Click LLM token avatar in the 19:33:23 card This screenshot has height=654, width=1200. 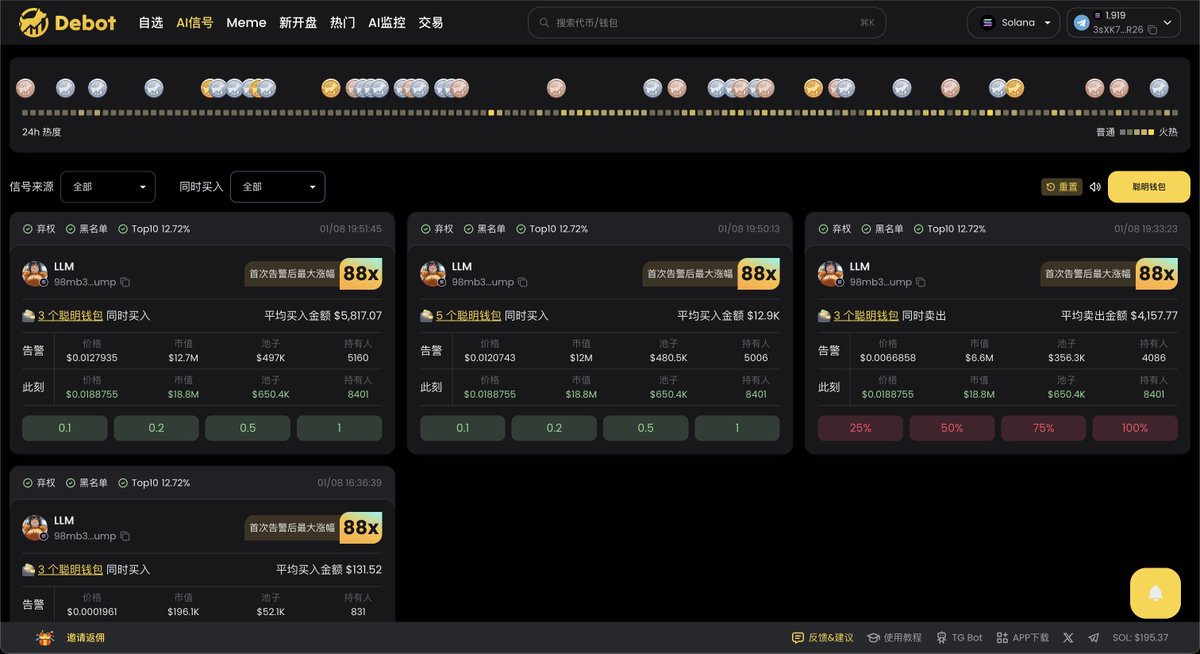(x=831, y=274)
